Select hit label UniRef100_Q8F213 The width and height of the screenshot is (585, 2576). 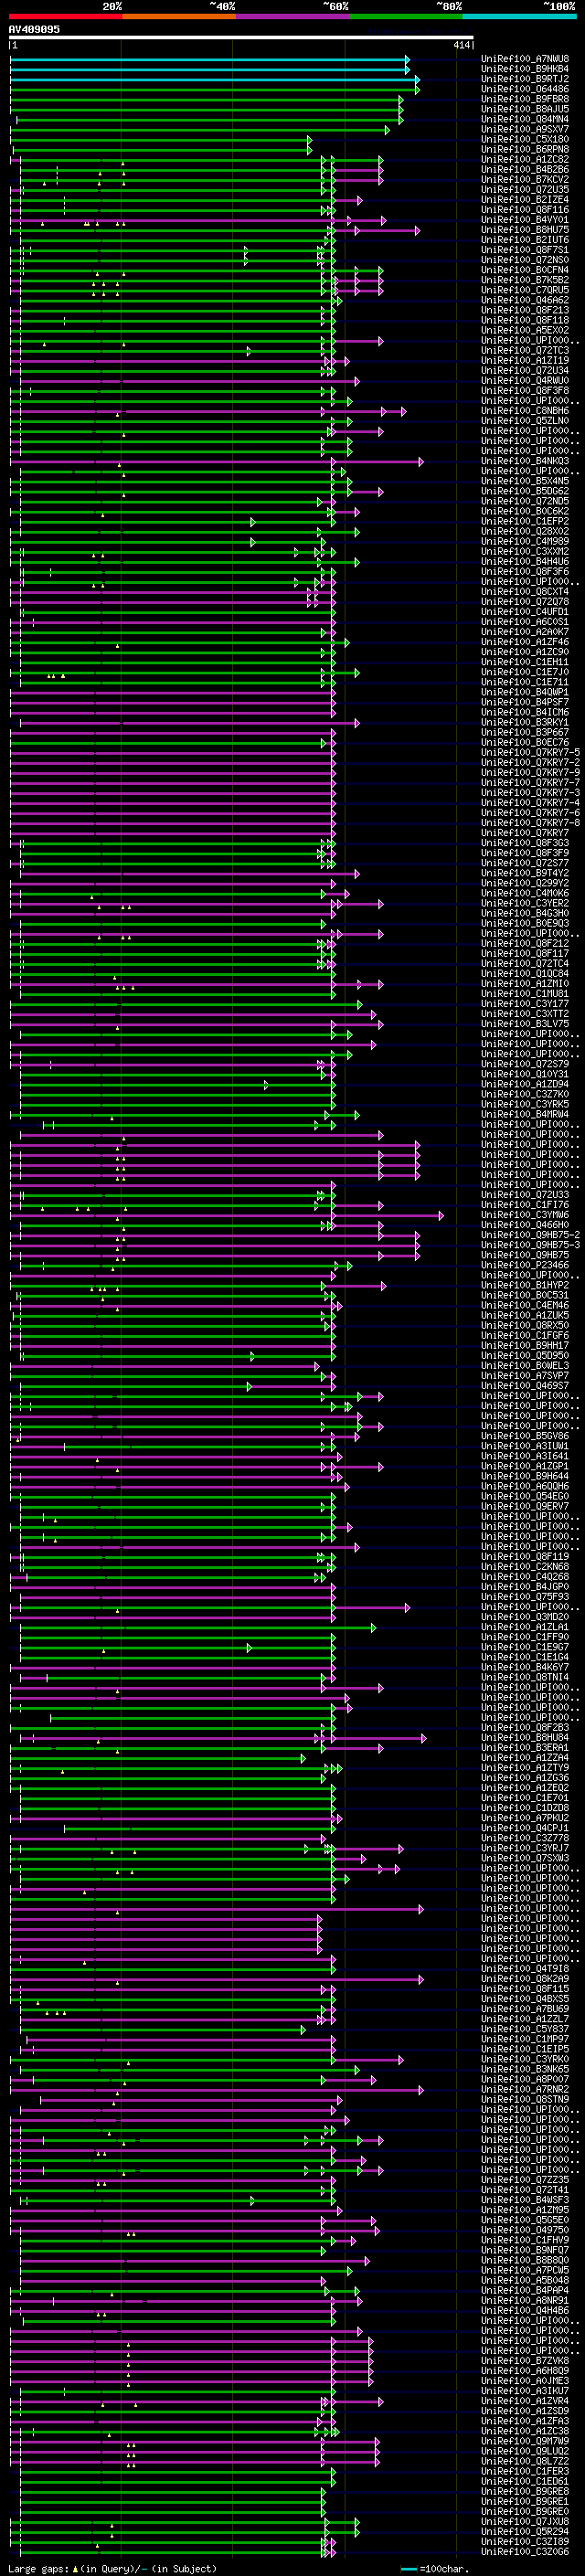[524, 310]
